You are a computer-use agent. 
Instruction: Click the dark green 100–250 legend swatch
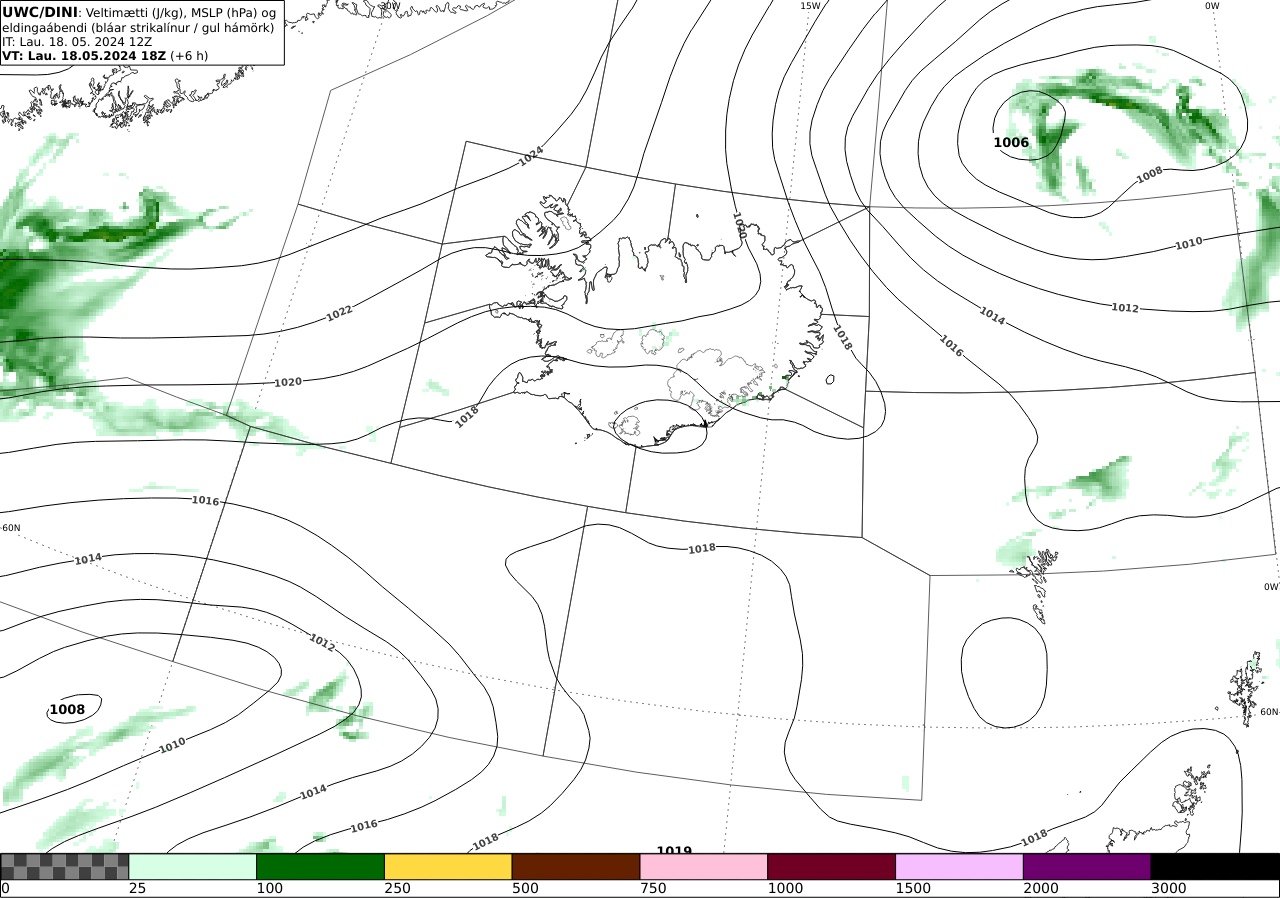pyautogui.click(x=320, y=866)
